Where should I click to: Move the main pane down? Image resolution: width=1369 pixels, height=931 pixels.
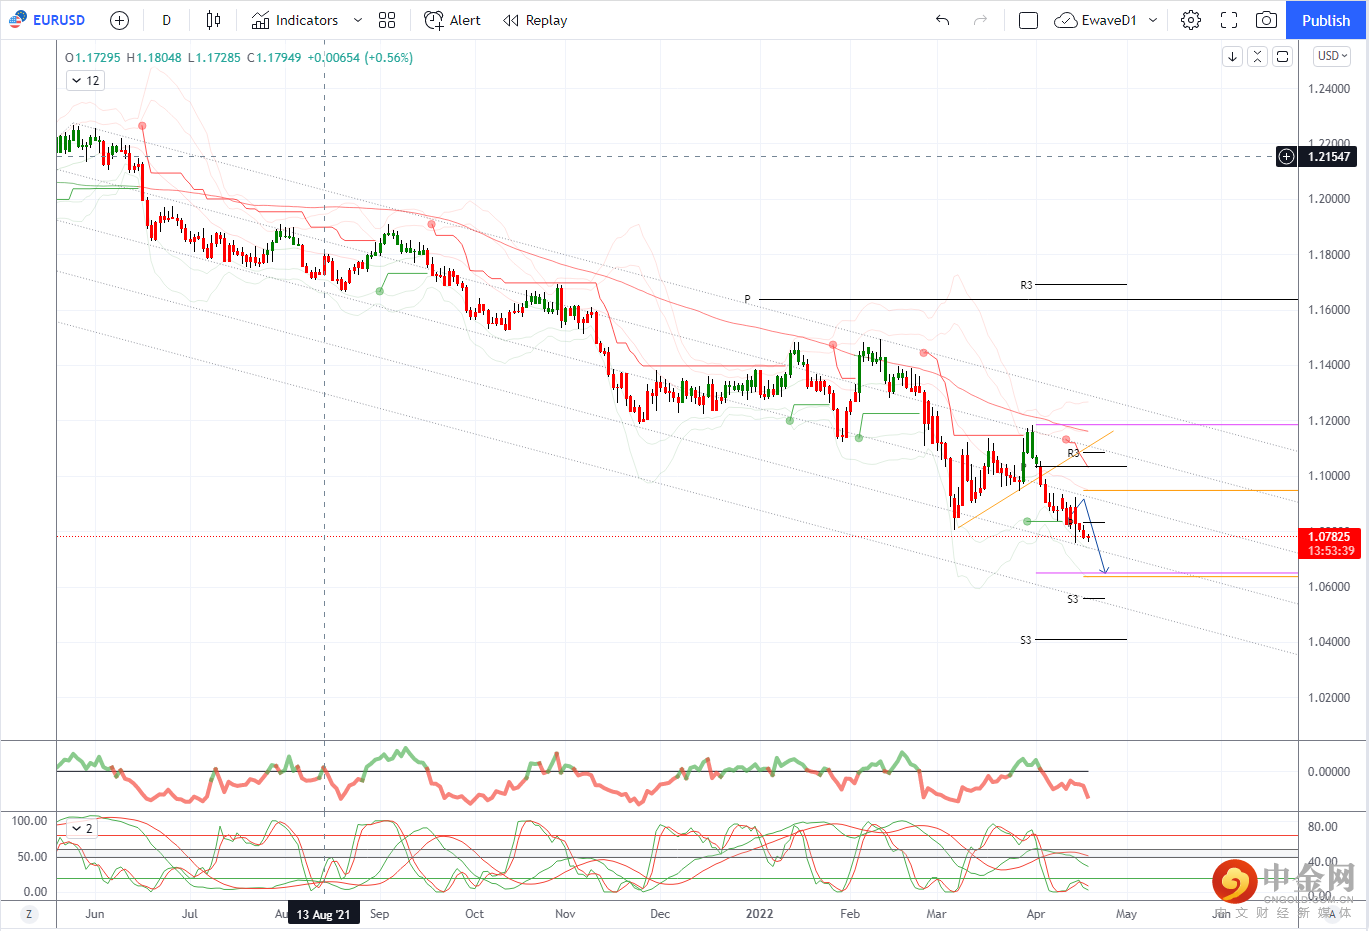tap(1232, 57)
